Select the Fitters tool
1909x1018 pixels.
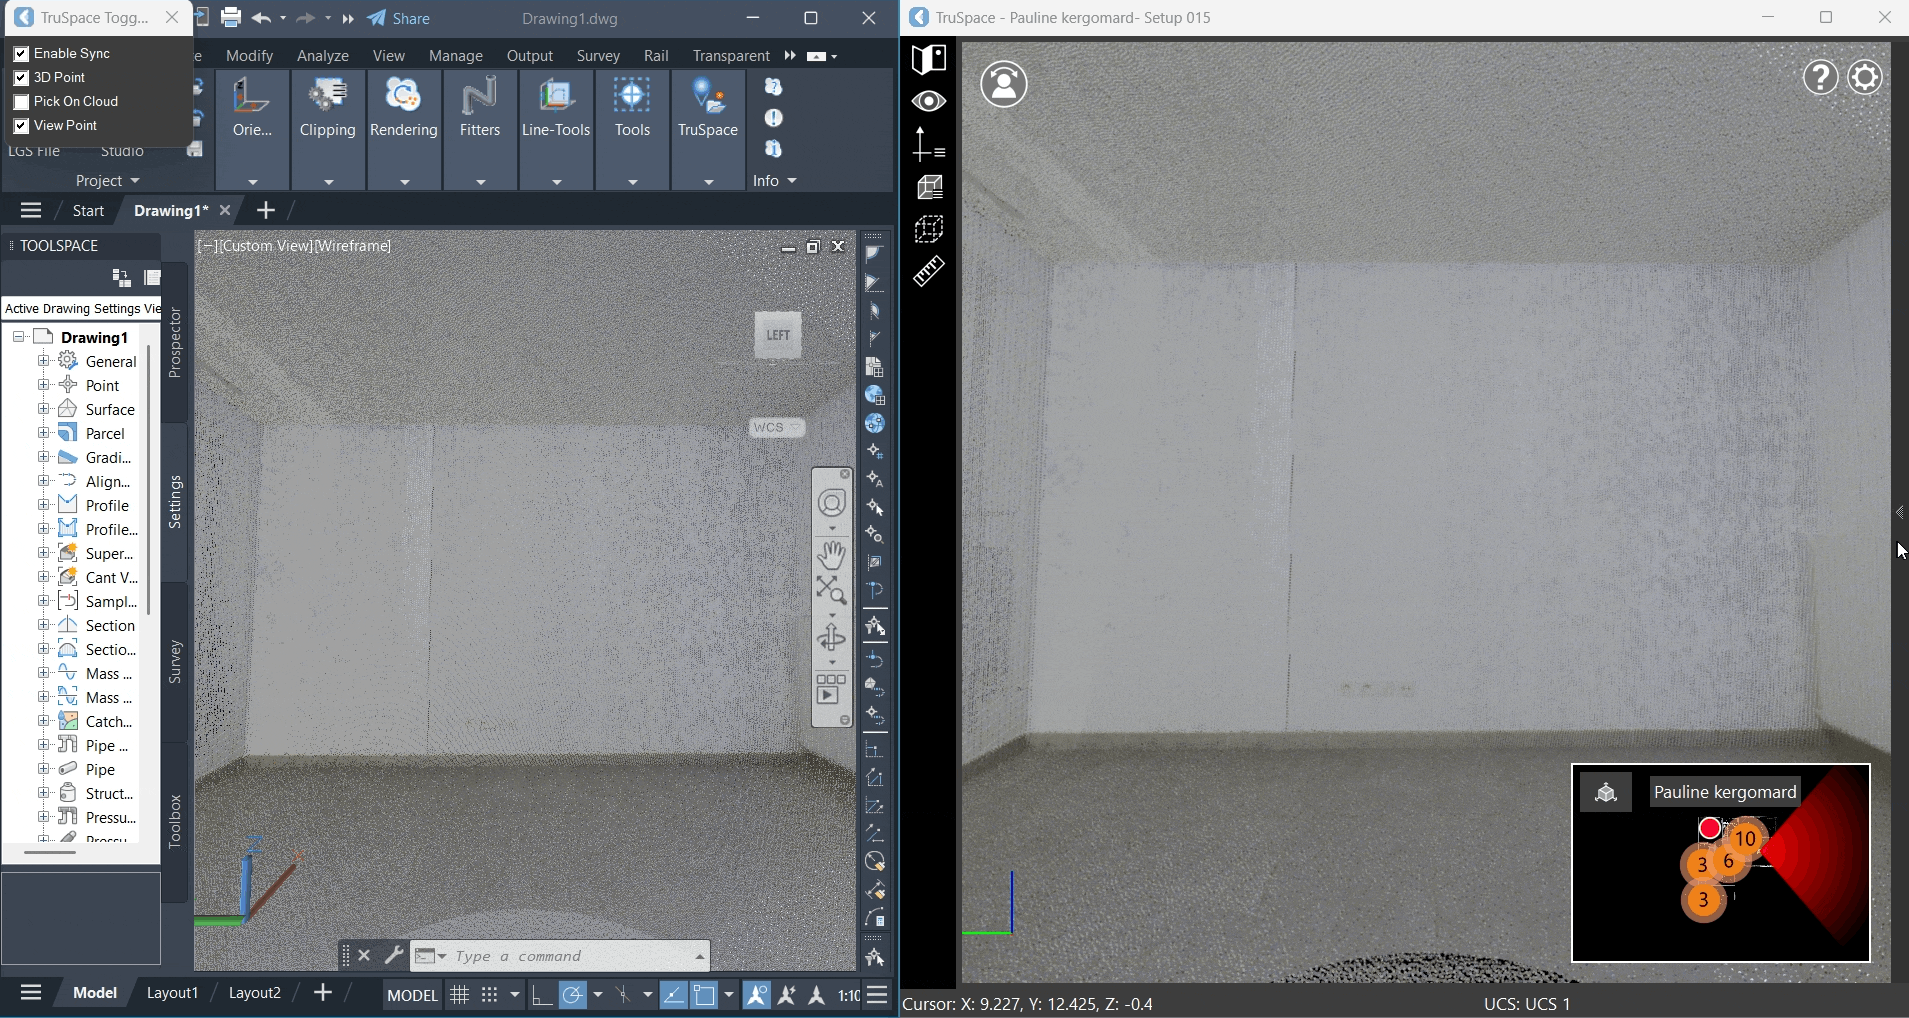(x=479, y=110)
